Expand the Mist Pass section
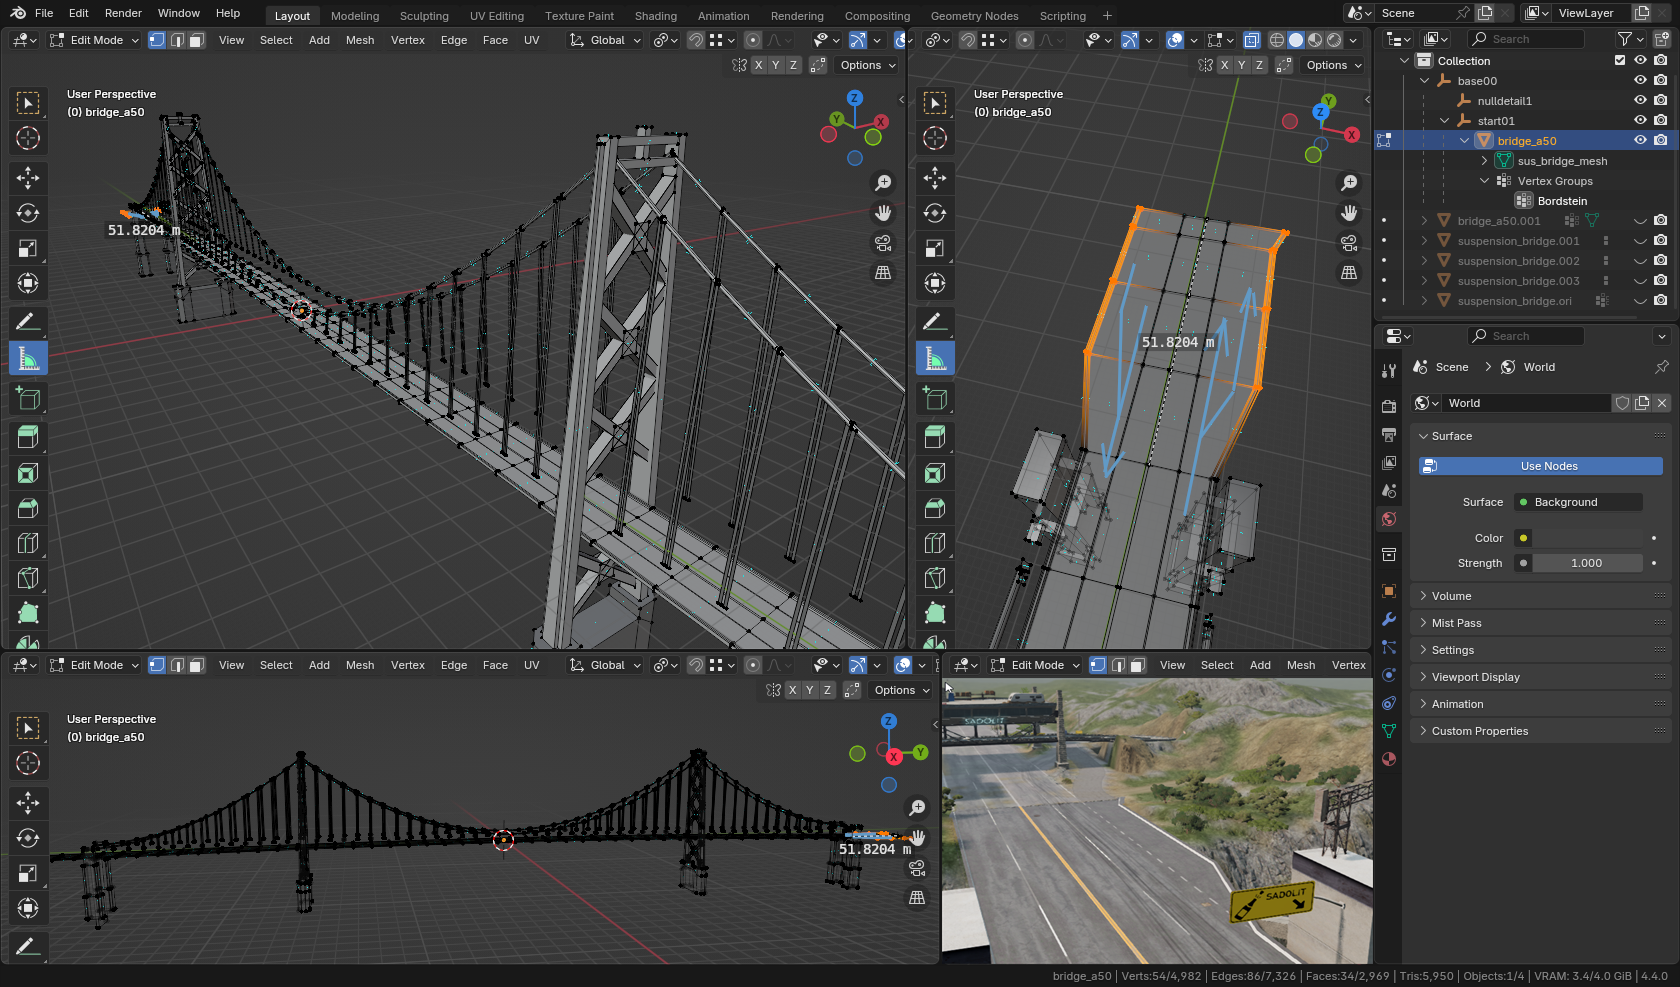 (1456, 623)
